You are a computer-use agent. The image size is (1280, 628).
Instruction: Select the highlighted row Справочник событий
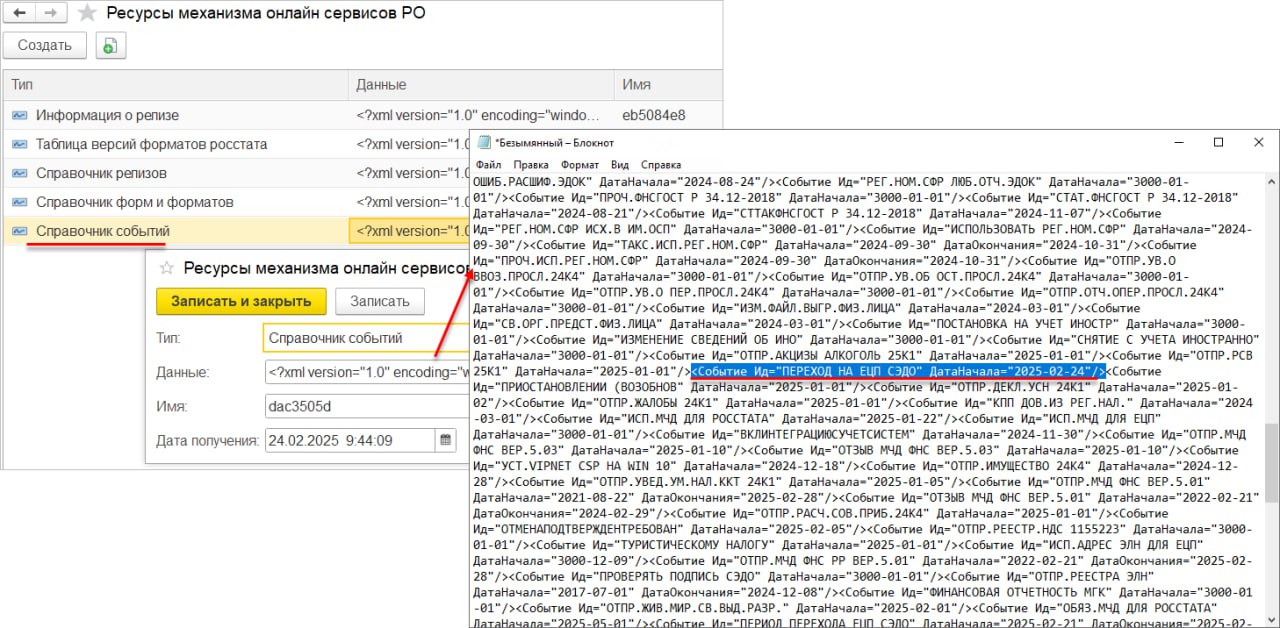click(x=236, y=231)
